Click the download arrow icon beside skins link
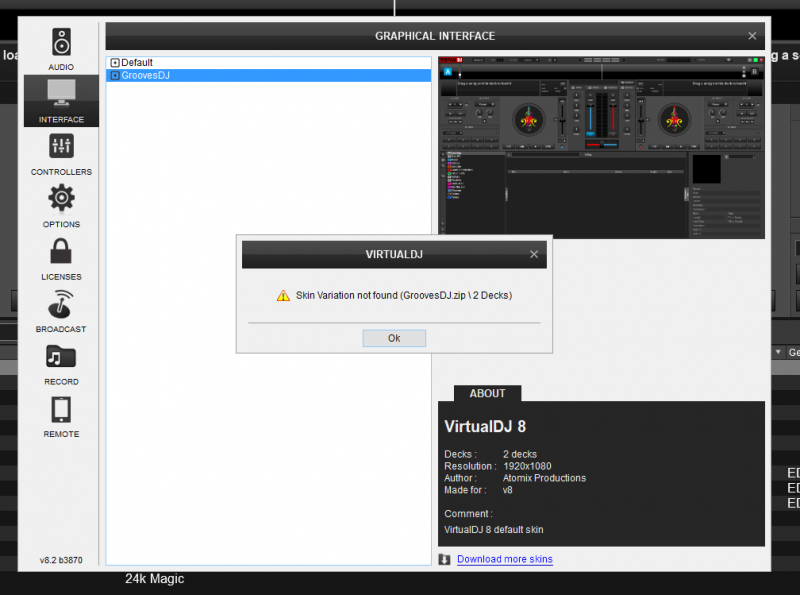 [444, 559]
